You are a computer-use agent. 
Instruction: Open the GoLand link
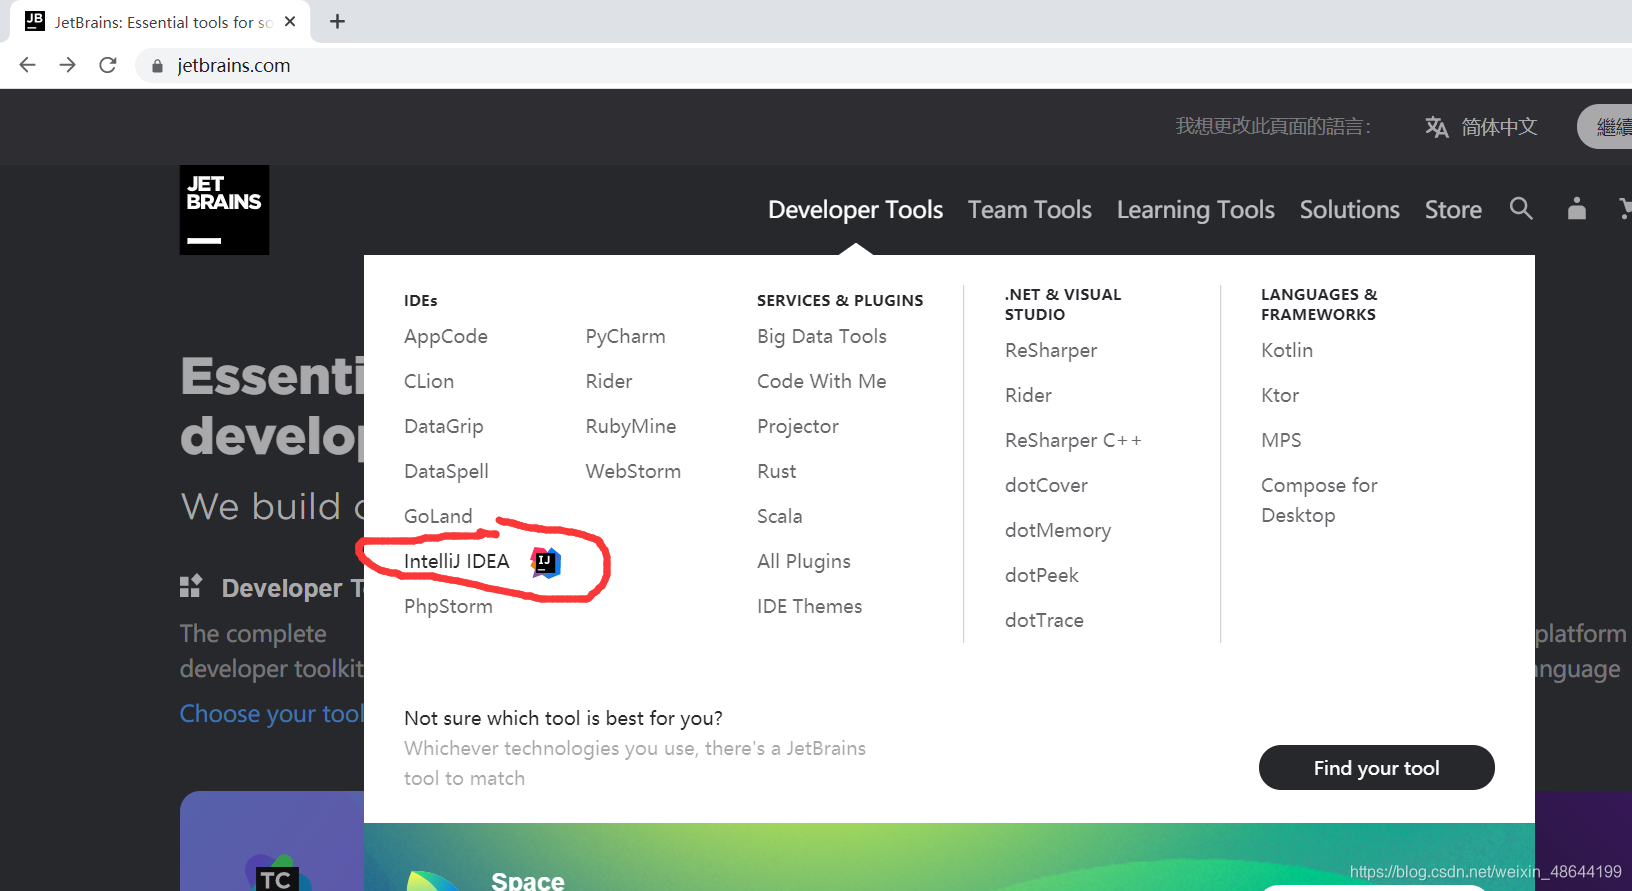tap(438, 517)
